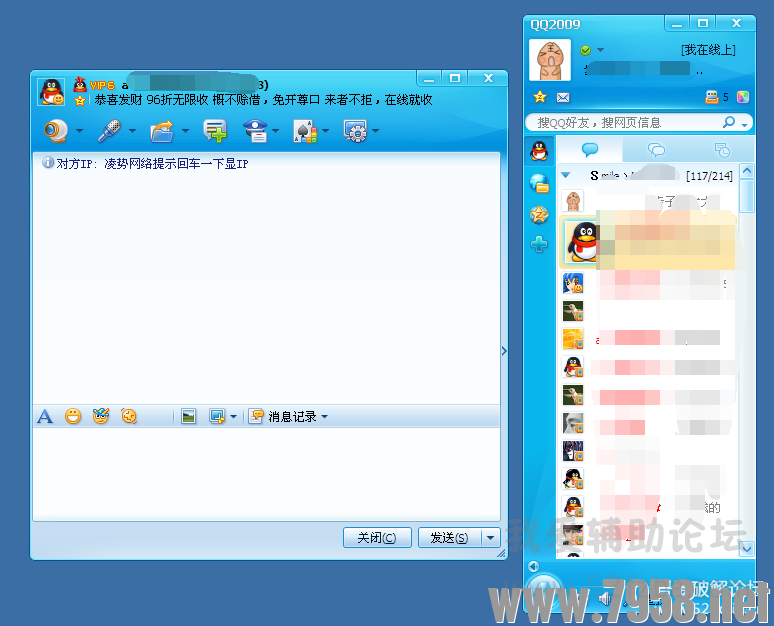Open the font settings 'A' icon

(x=45, y=417)
